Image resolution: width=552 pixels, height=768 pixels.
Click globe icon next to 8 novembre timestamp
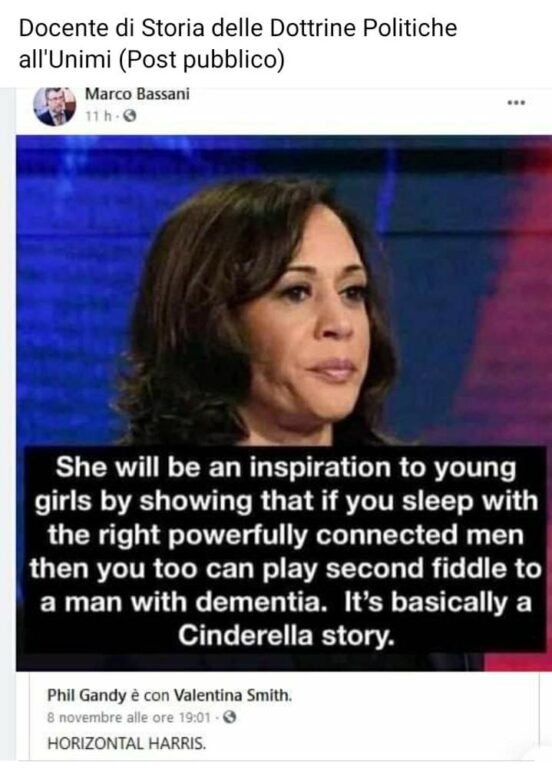coord(230,718)
